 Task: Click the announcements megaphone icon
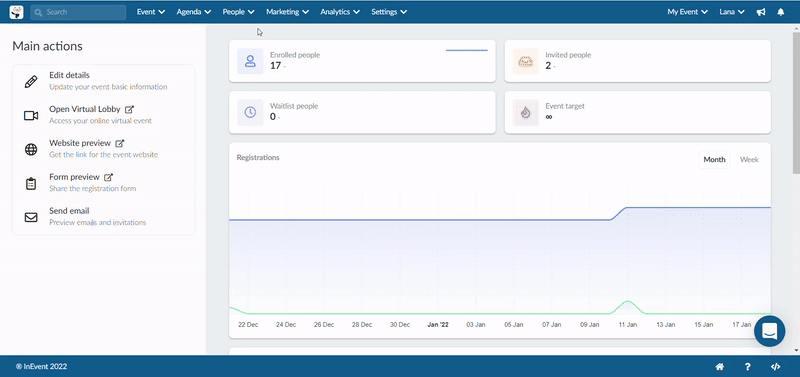(x=761, y=12)
